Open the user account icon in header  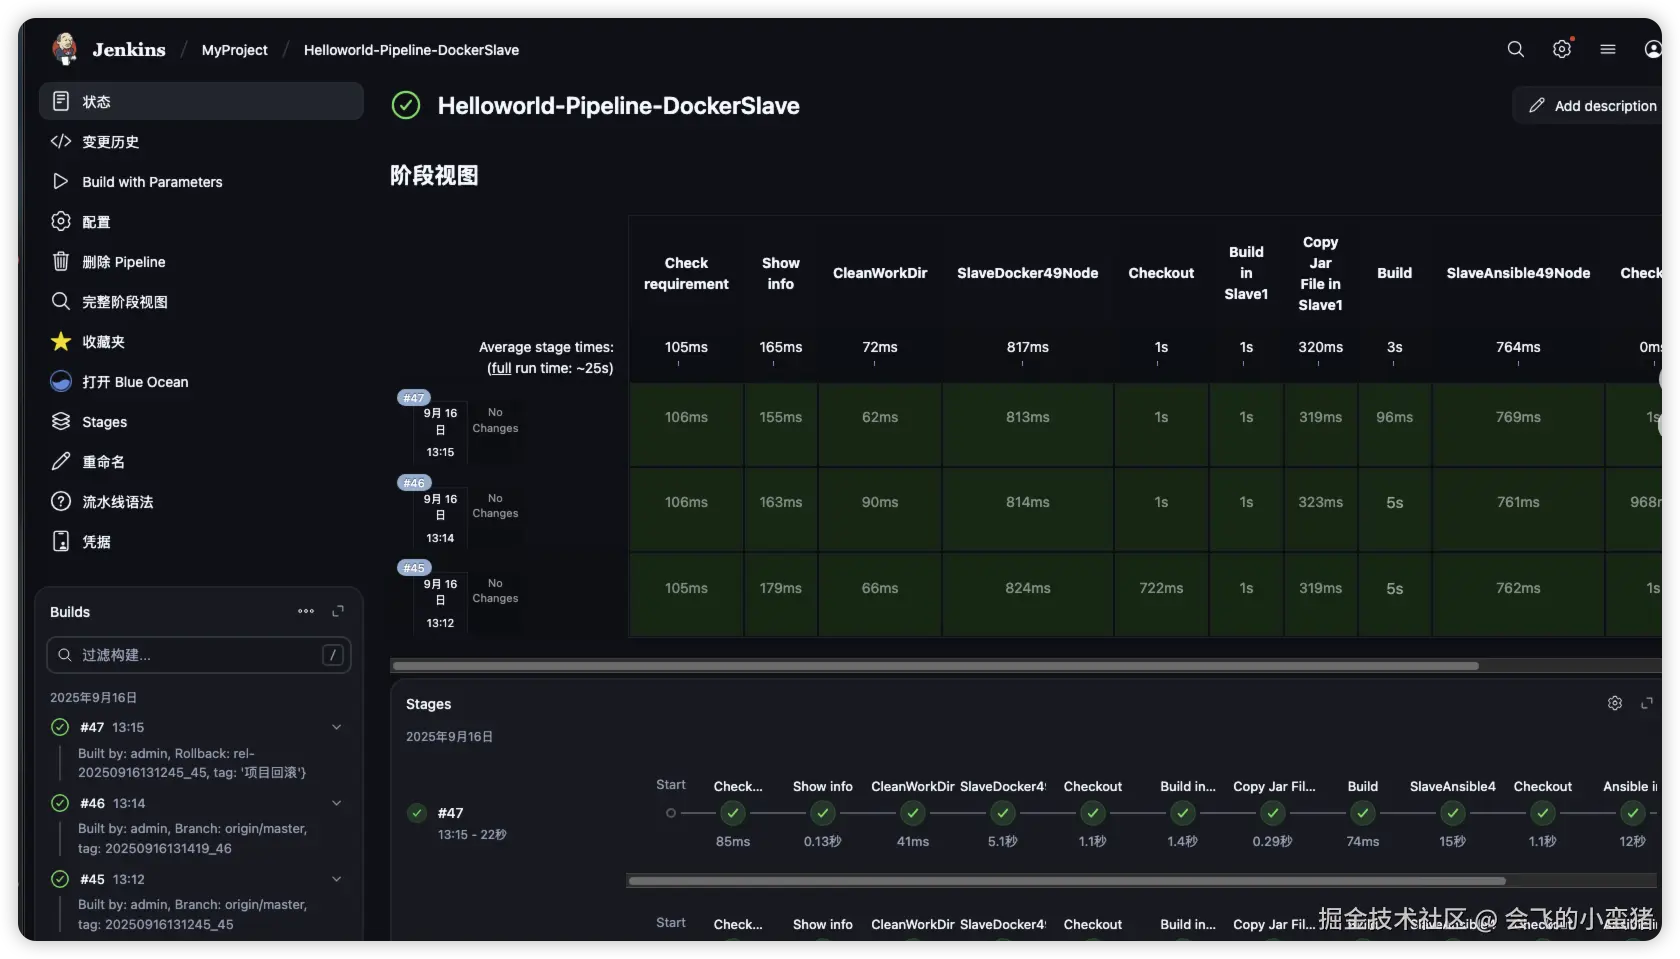pyautogui.click(x=1653, y=49)
